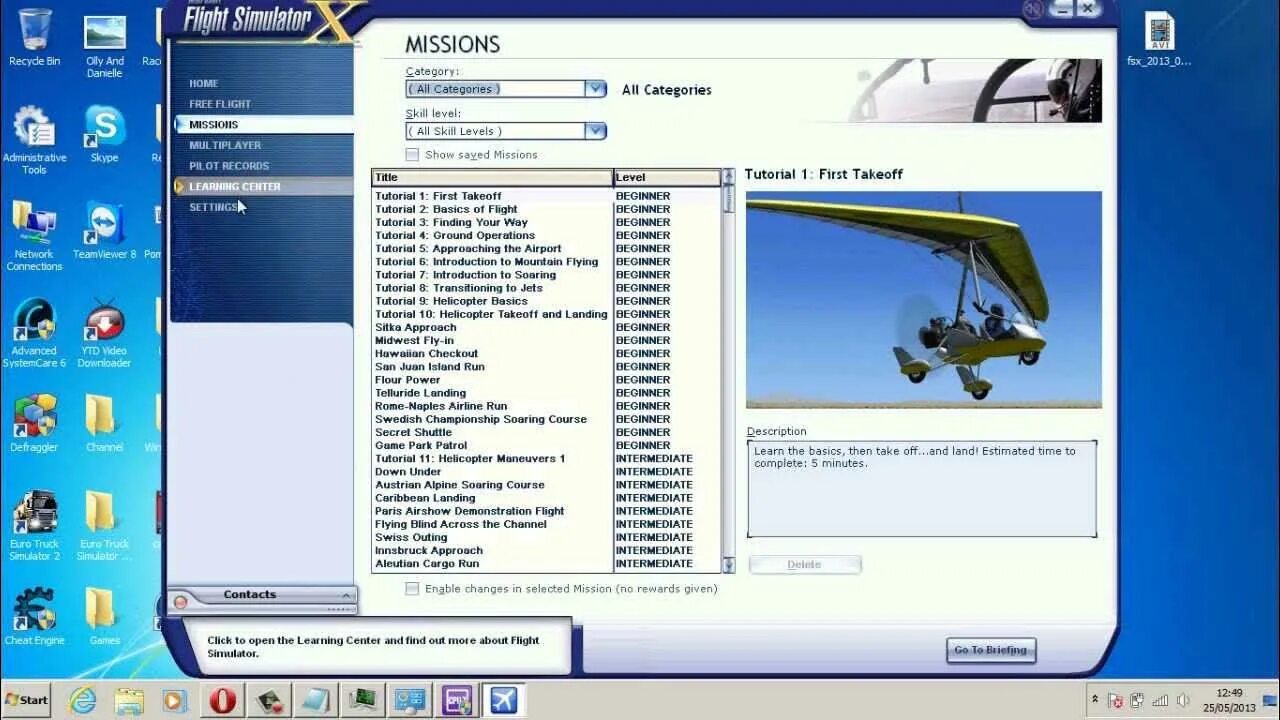Open the Games folder on desktop
Viewport: 1280px width, 720px height.
pyautogui.click(x=104, y=616)
